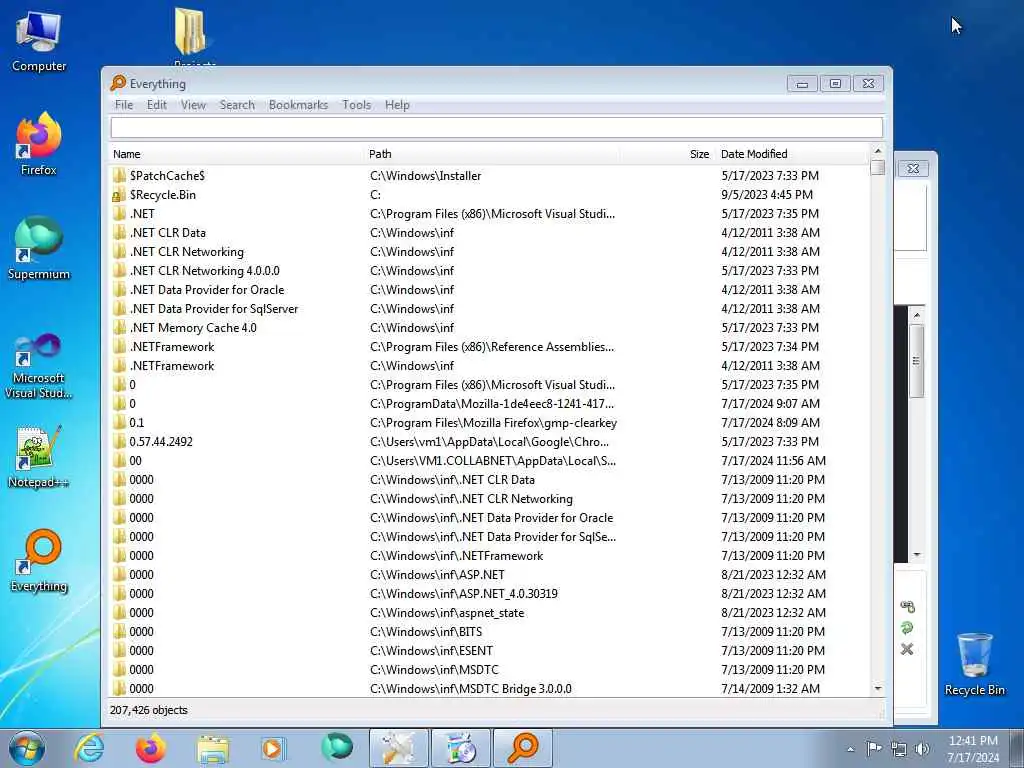Open the Supermium desktop shortcut
Screen dimensions: 1024x768
[39, 248]
